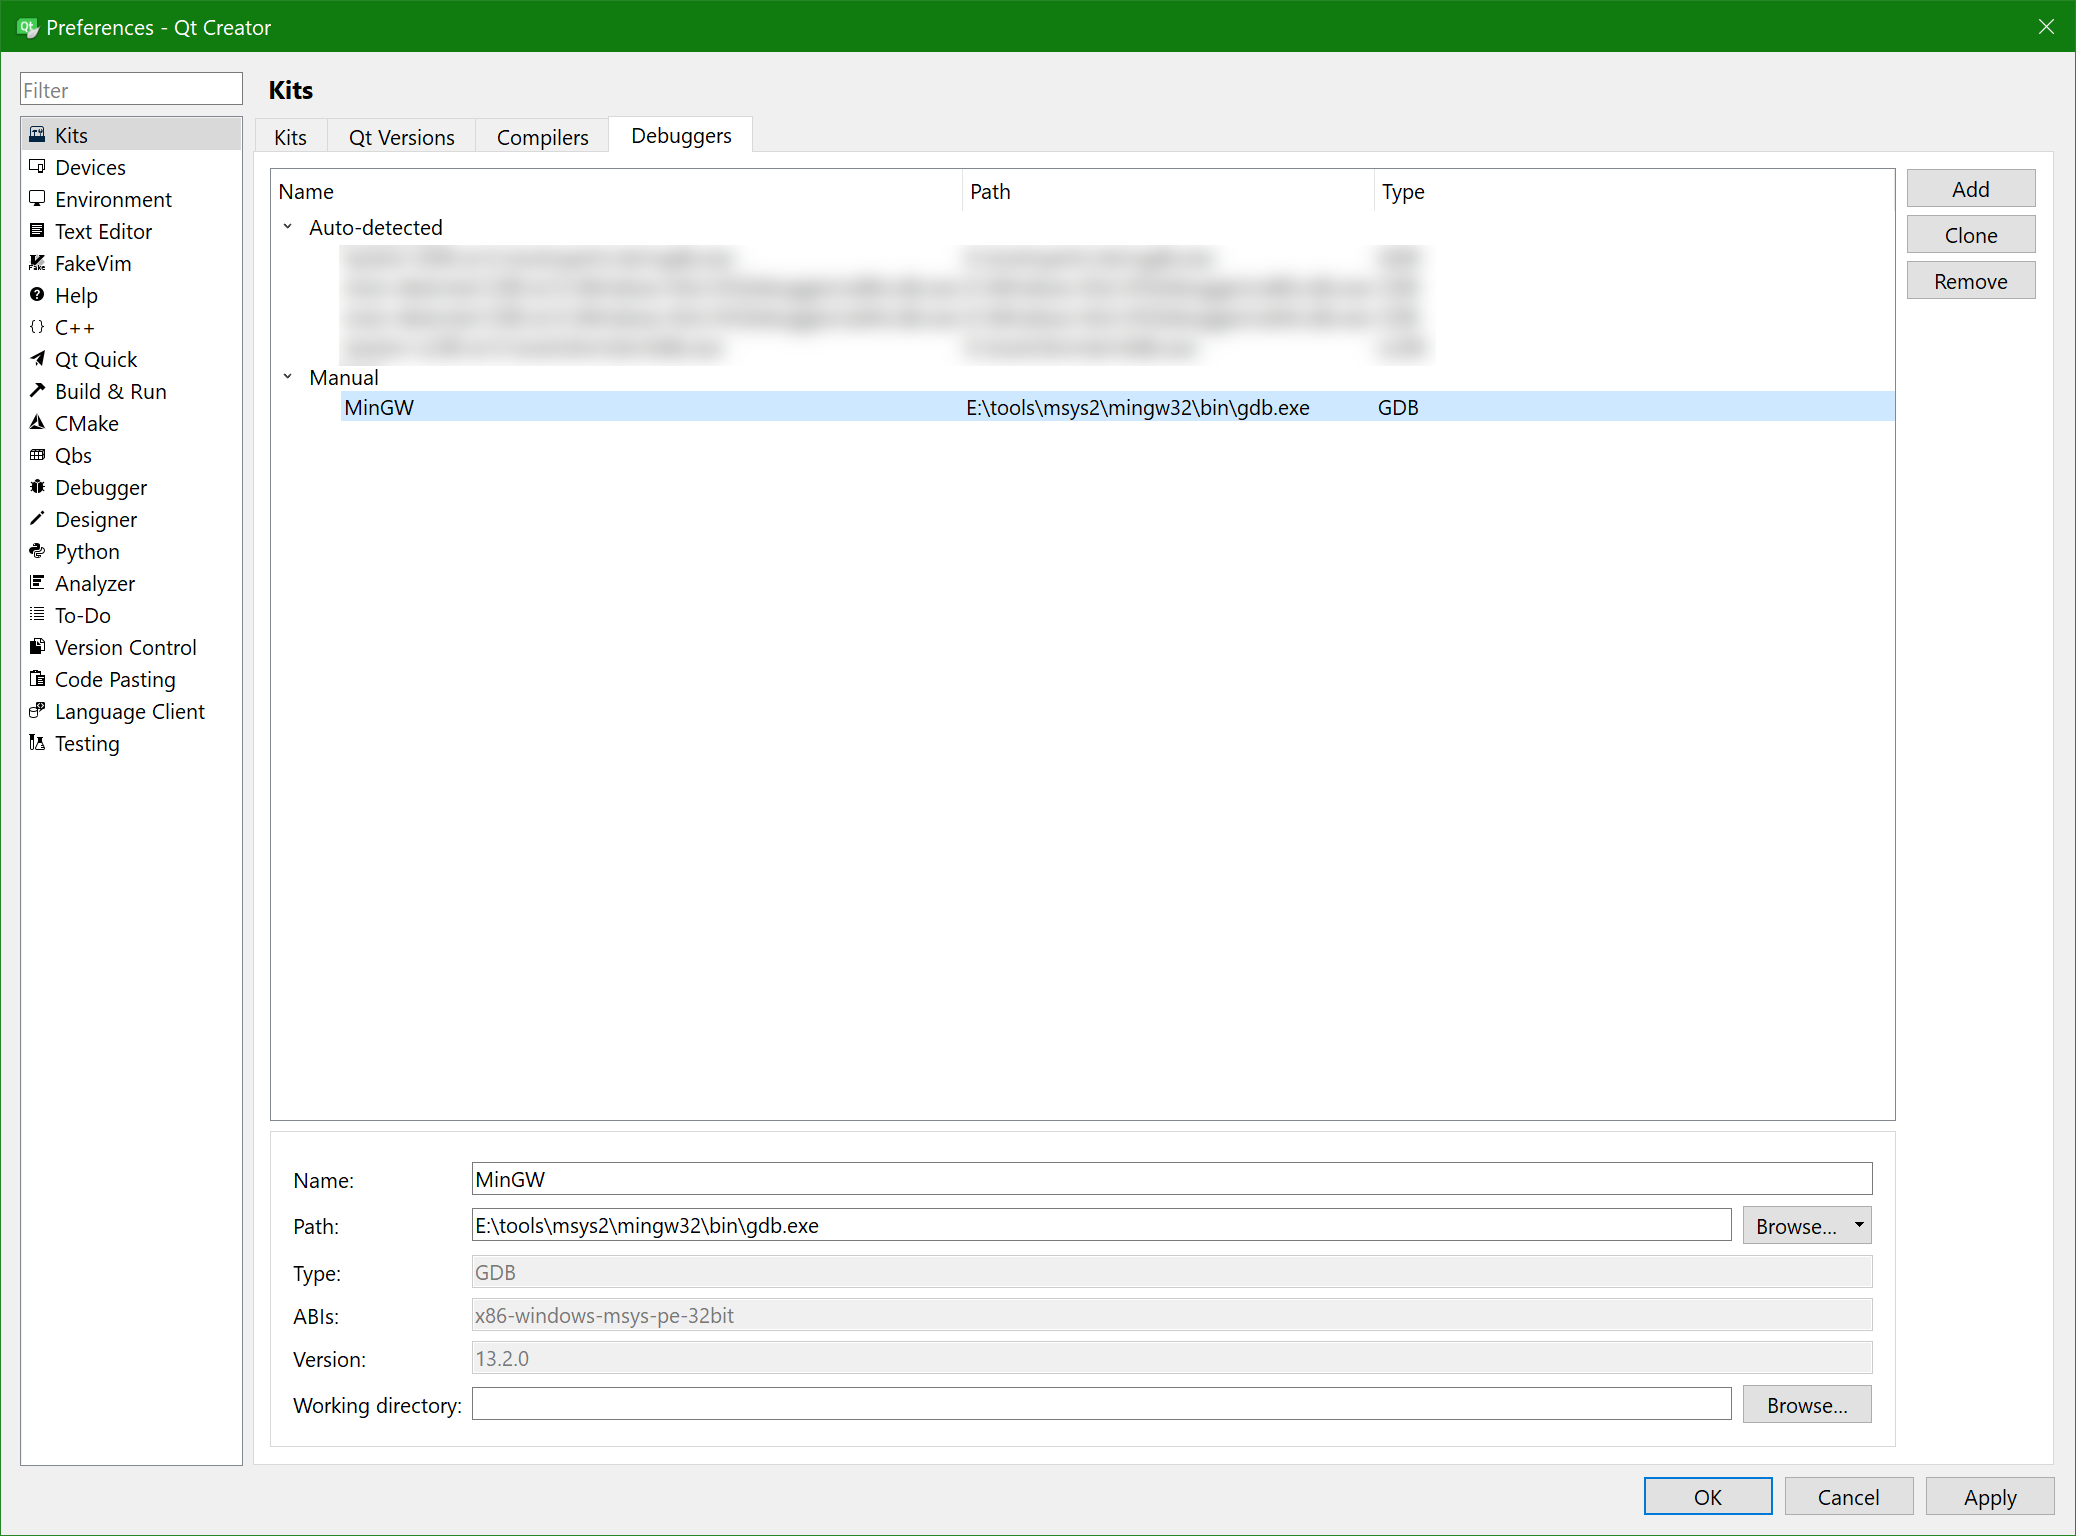Open FakeVim settings icon
Screen dimensions: 2076x1536
coord(37,262)
